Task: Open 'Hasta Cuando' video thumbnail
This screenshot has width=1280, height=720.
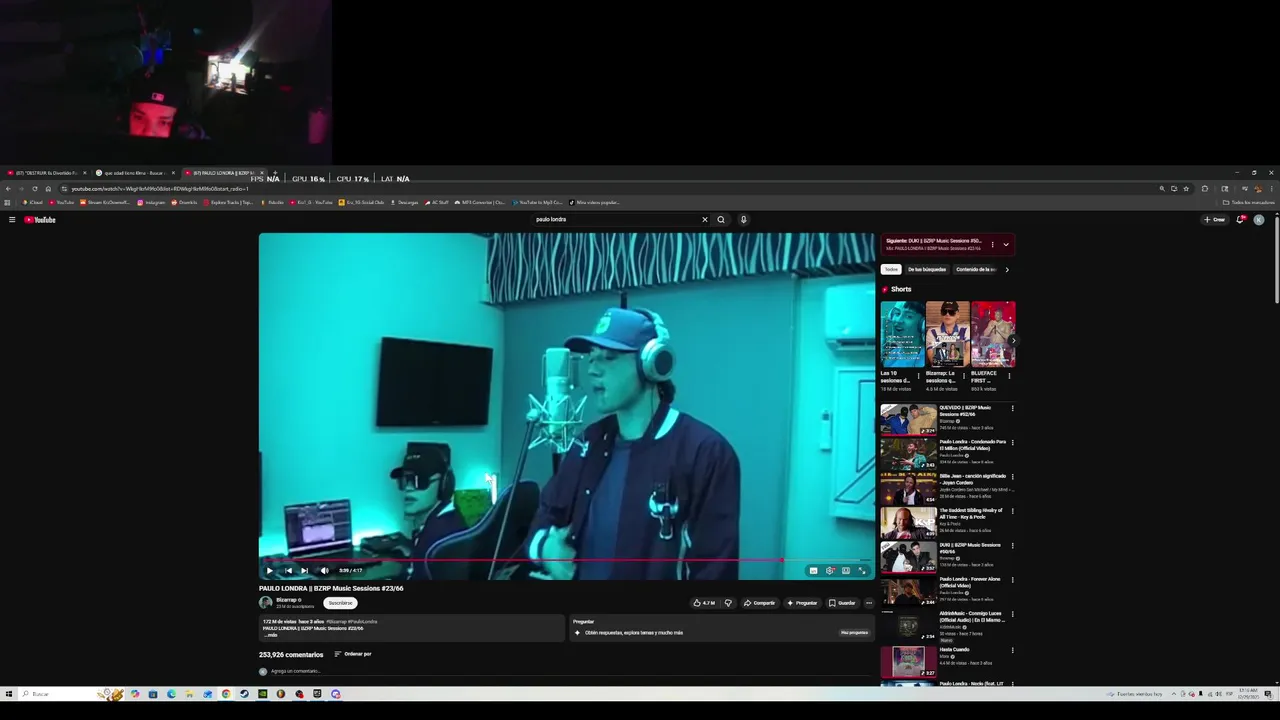Action: 909,661
